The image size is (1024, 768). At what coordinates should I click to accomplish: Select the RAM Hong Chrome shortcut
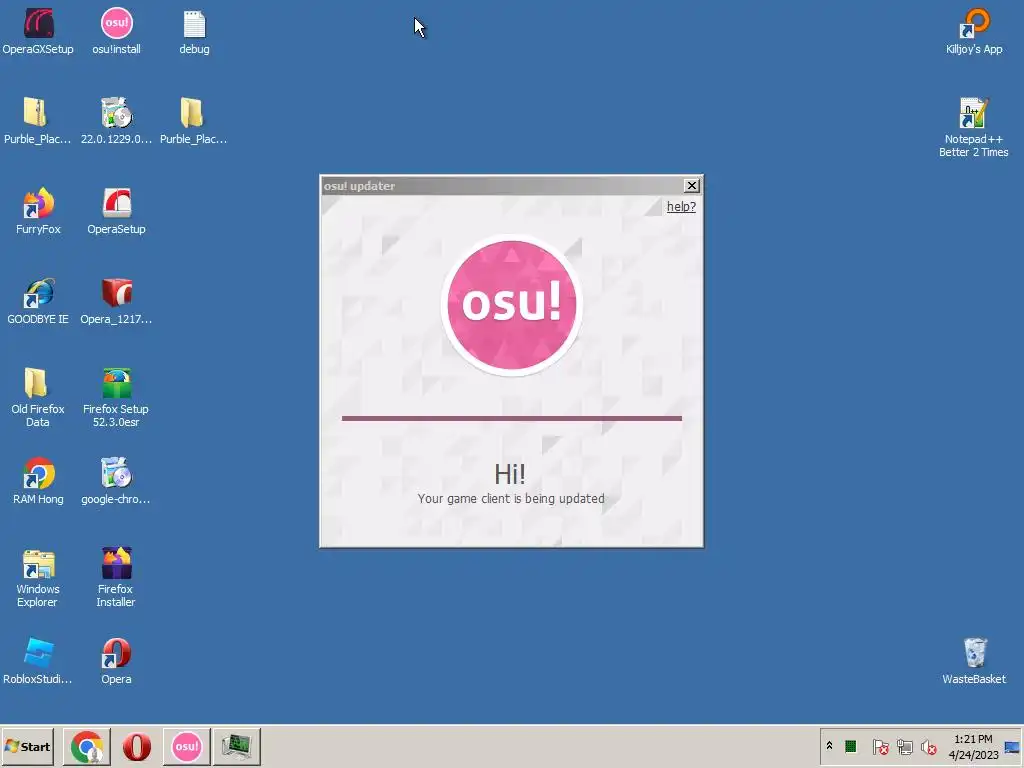point(38,481)
